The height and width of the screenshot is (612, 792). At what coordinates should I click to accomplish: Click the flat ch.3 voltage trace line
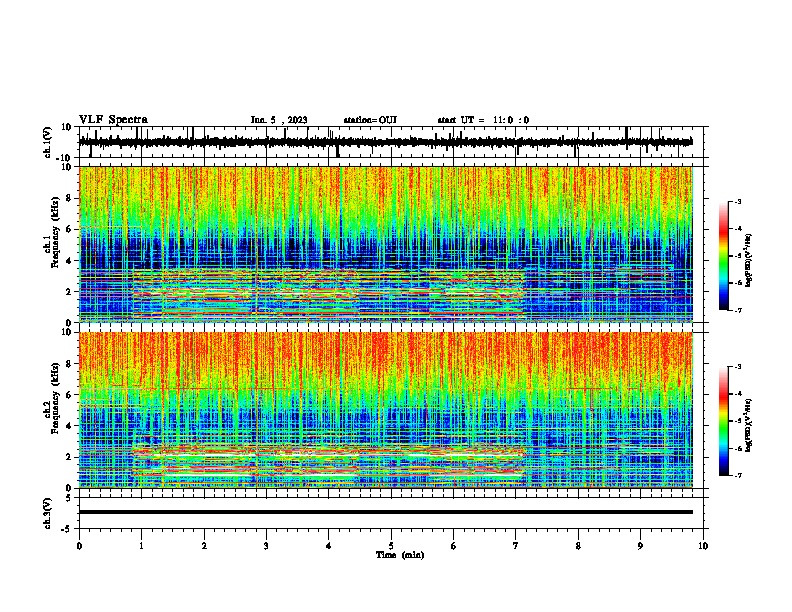[x=386, y=512]
